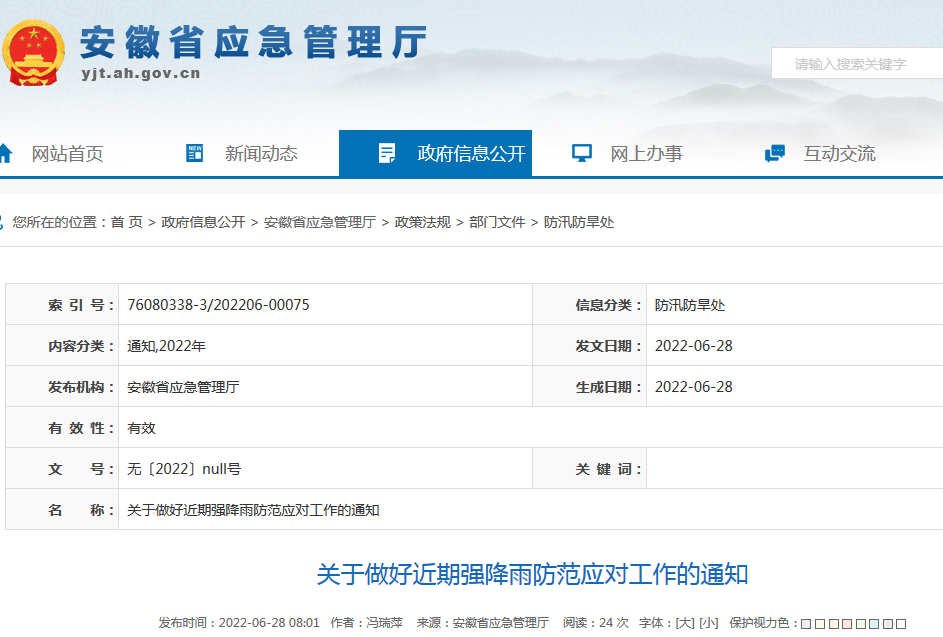Screen dimensions: 943x637
Task: Open 部门文件 in the breadcrumb
Action: point(497,223)
